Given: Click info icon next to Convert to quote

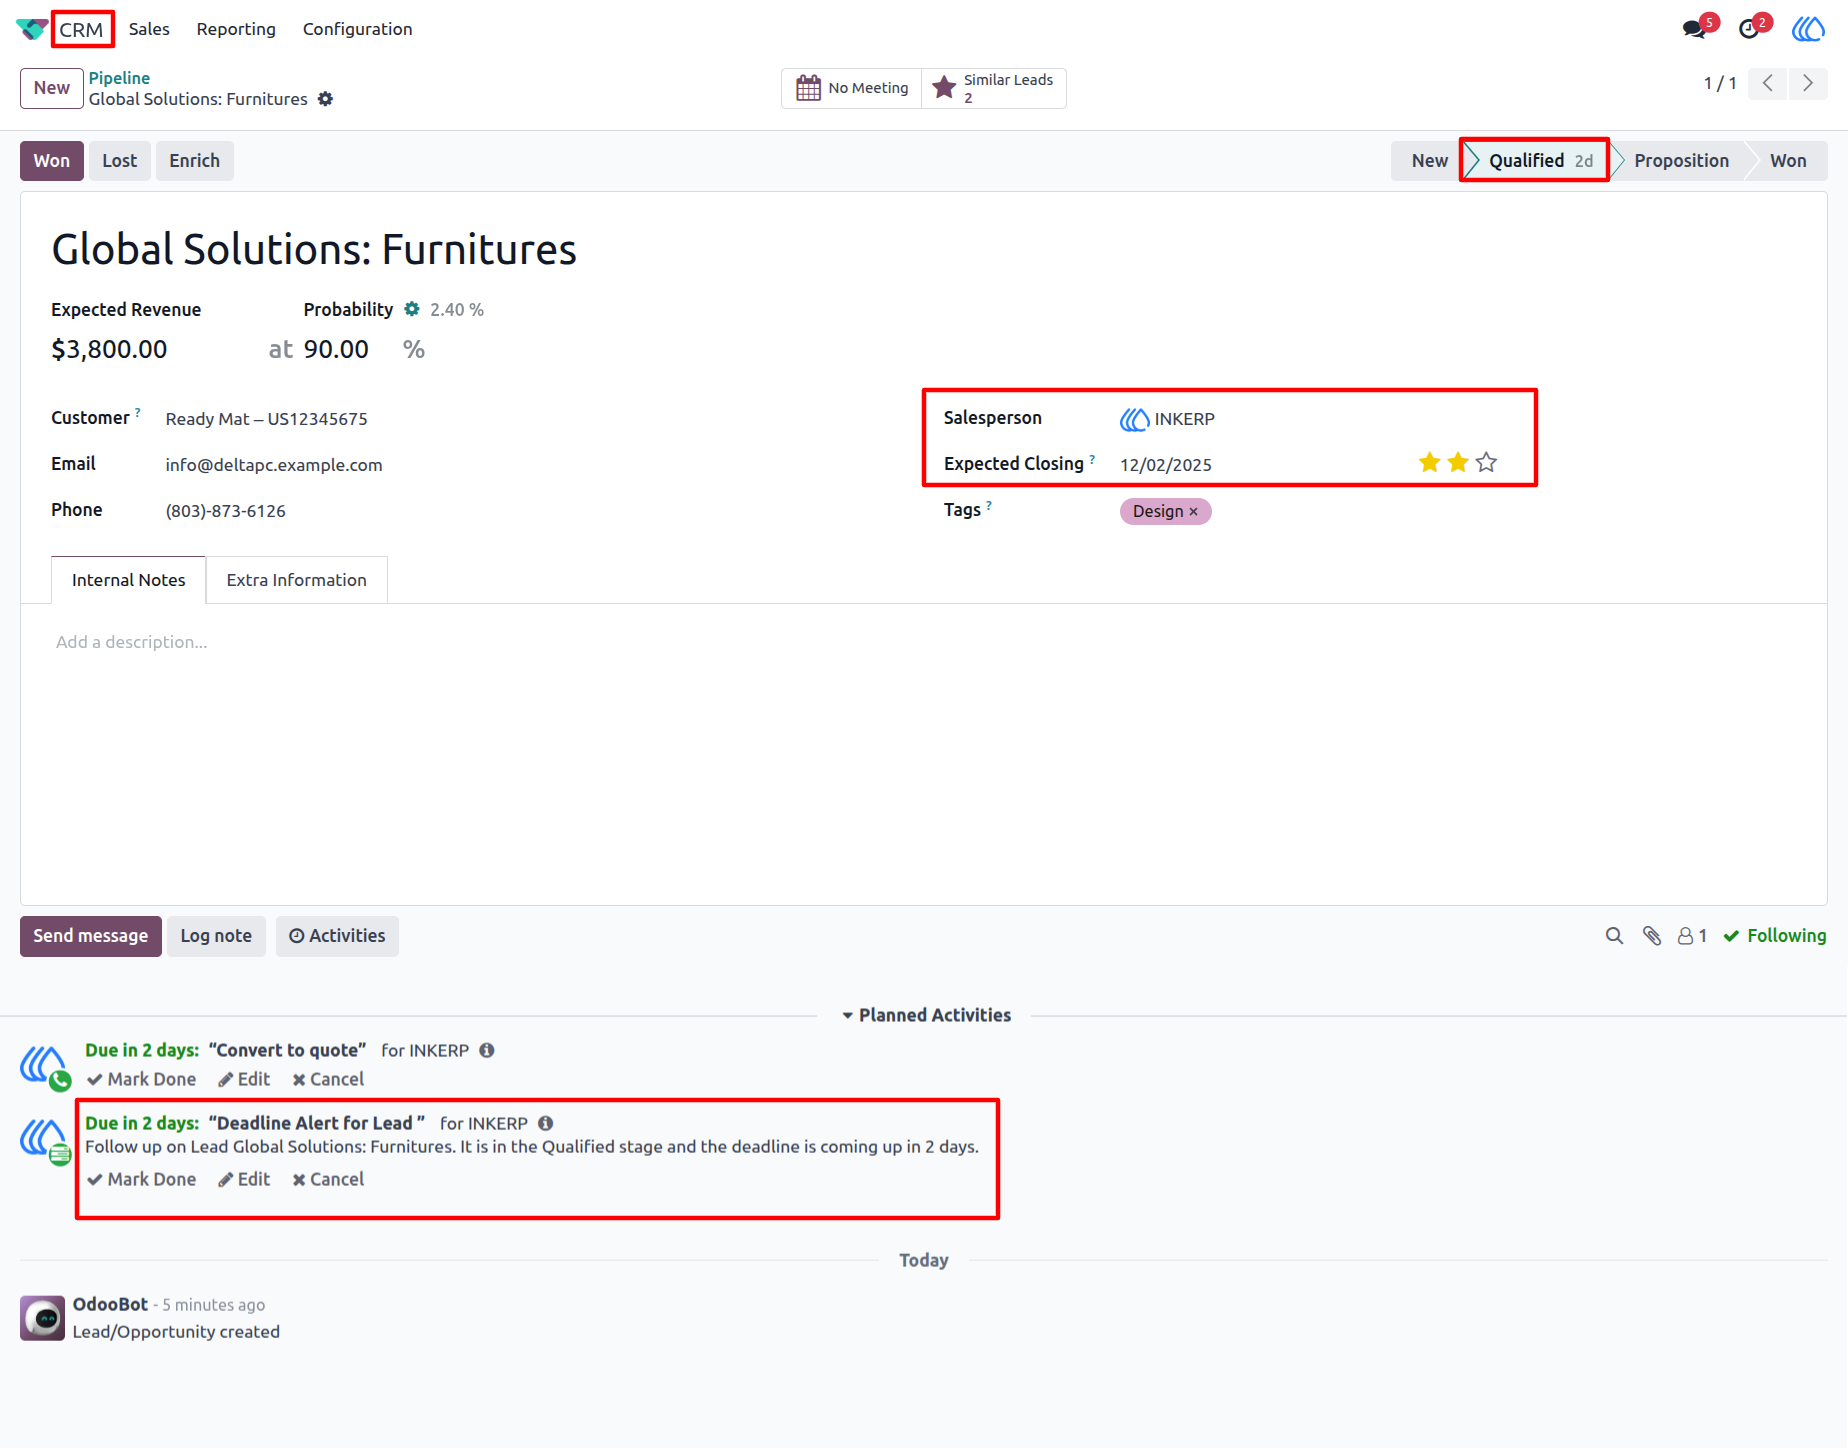Looking at the screenshot, I should (x=487, y=1050).
